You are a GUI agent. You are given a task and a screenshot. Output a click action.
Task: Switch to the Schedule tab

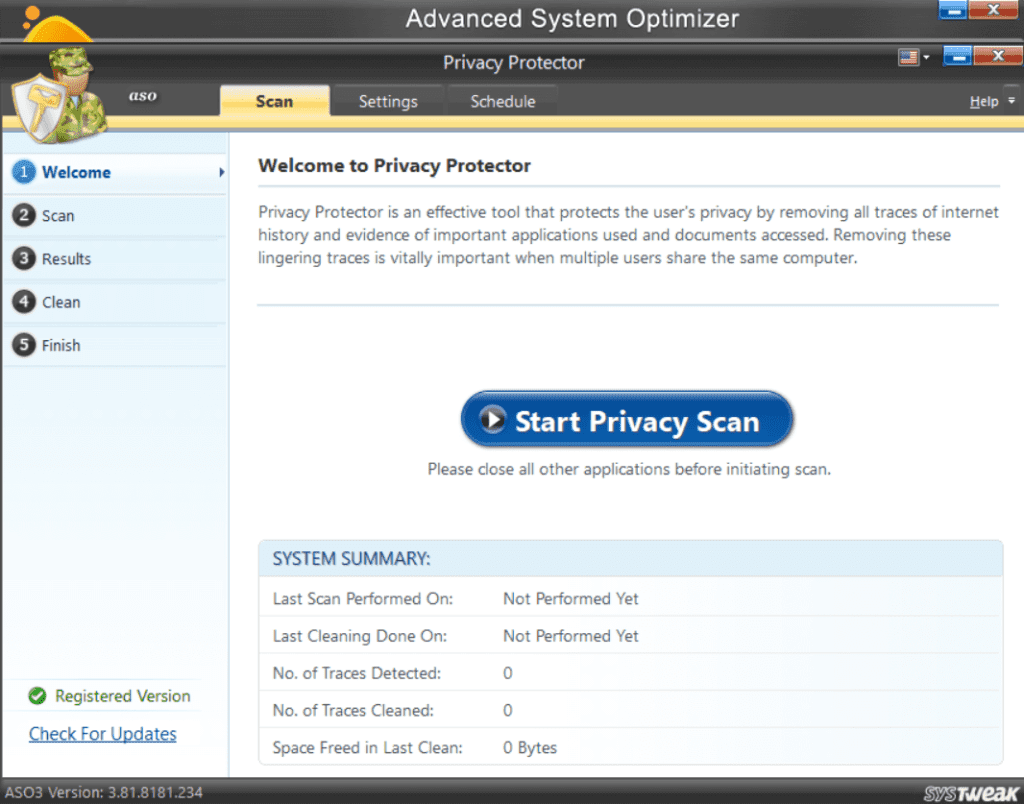pos(503,101)
